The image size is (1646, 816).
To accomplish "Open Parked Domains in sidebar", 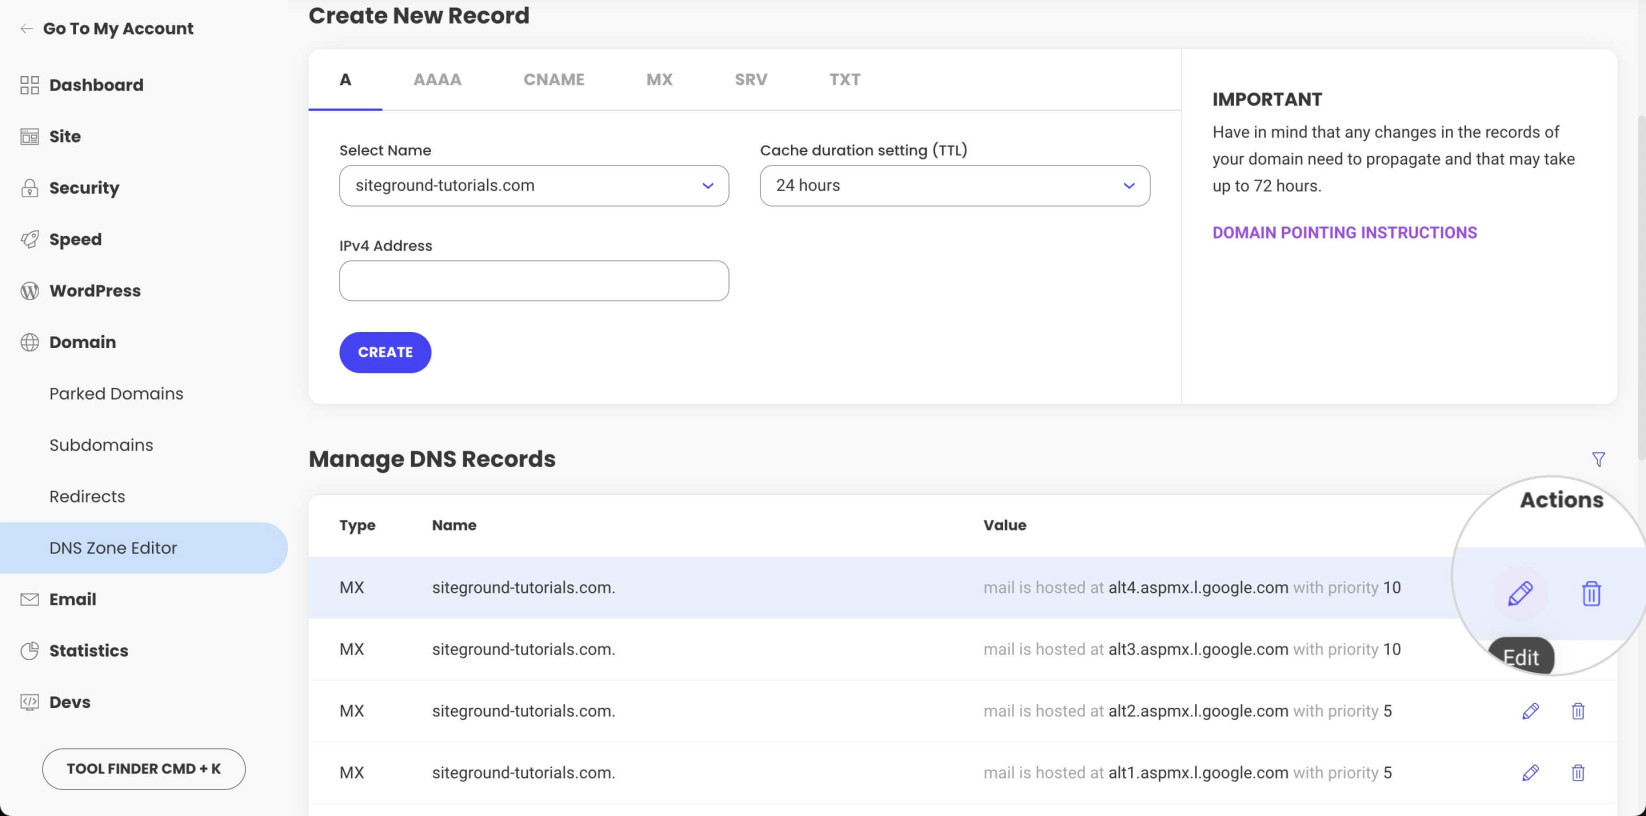I will pos(116,394).
